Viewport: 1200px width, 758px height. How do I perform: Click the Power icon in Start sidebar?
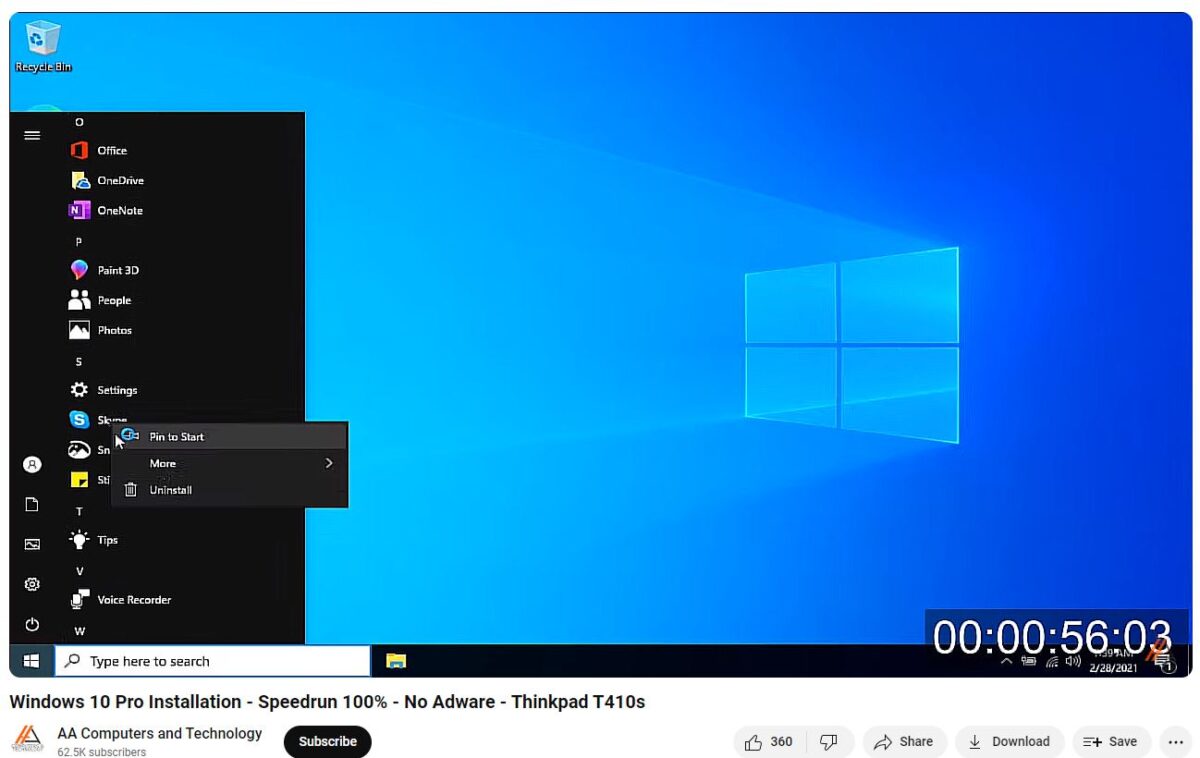pyautogui.click(x=32, y=624)
